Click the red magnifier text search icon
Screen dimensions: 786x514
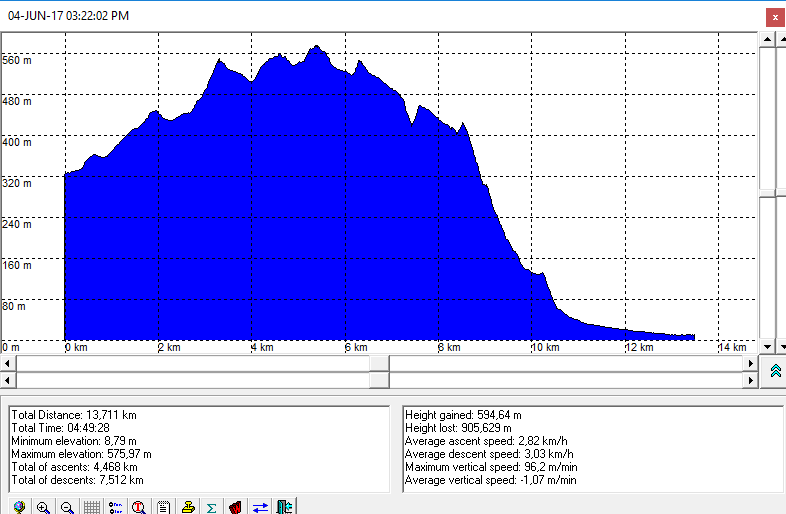click(139, 507)
